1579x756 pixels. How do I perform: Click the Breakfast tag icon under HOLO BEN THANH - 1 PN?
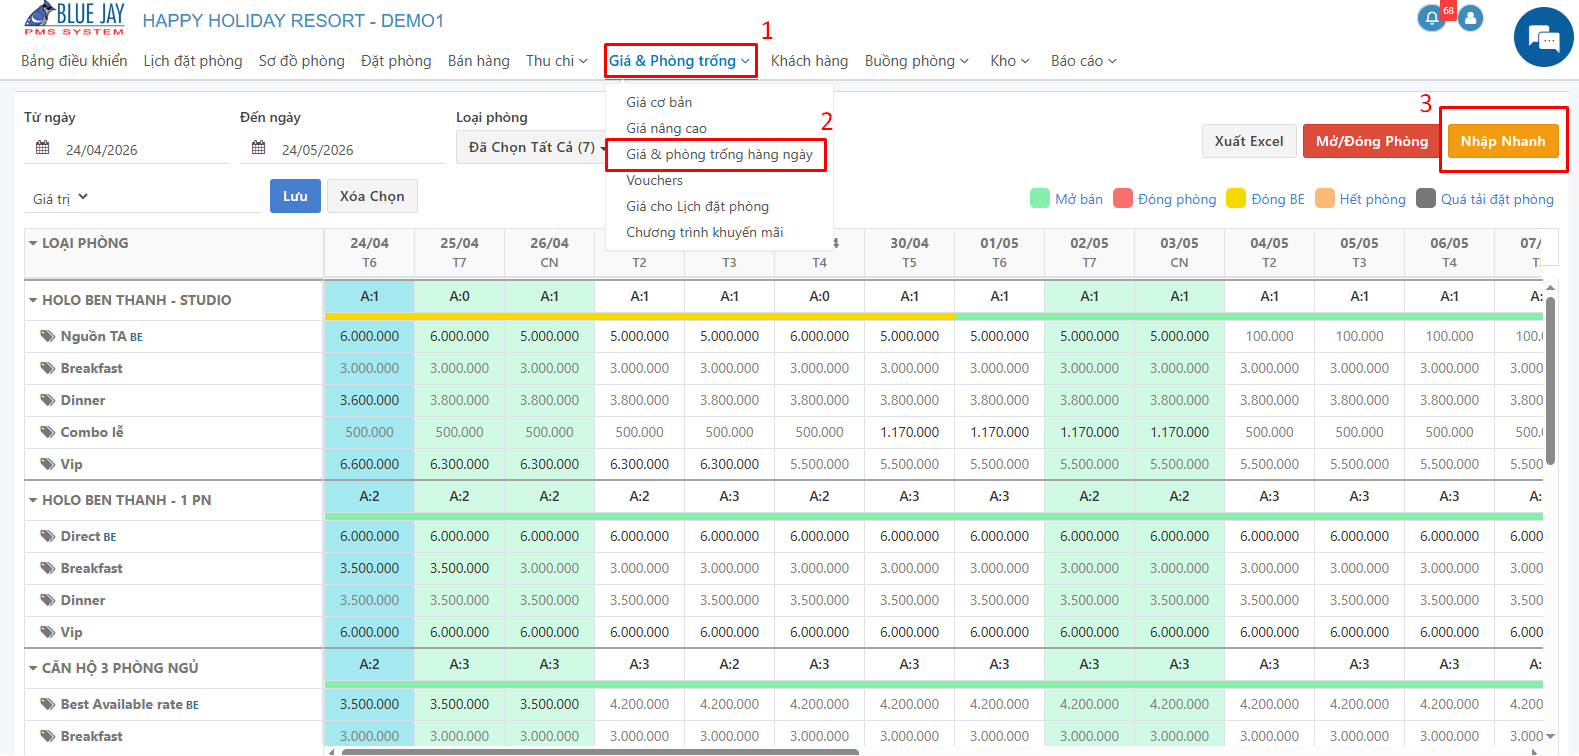(x=48, y=568)
